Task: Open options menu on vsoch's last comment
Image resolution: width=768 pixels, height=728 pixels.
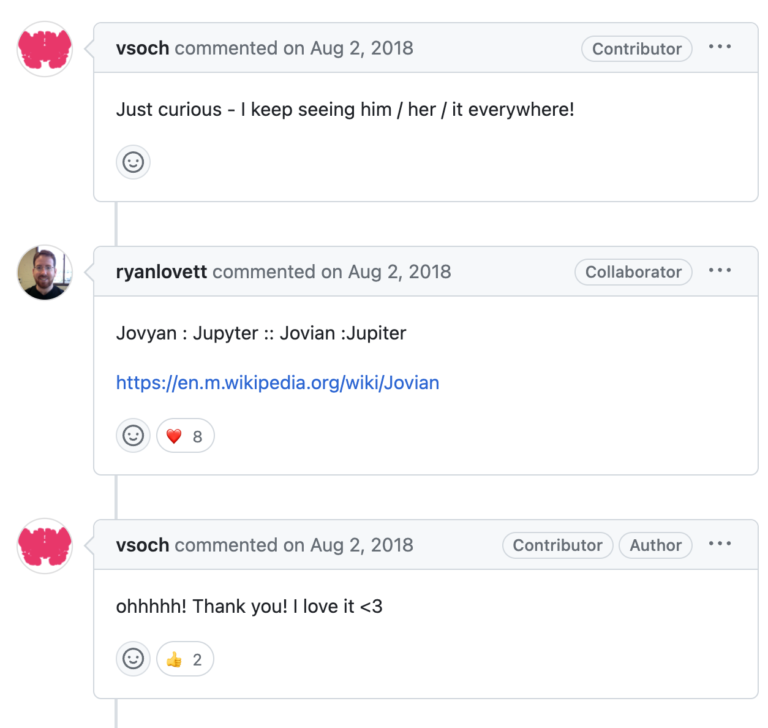Action: tap(720, 544)
